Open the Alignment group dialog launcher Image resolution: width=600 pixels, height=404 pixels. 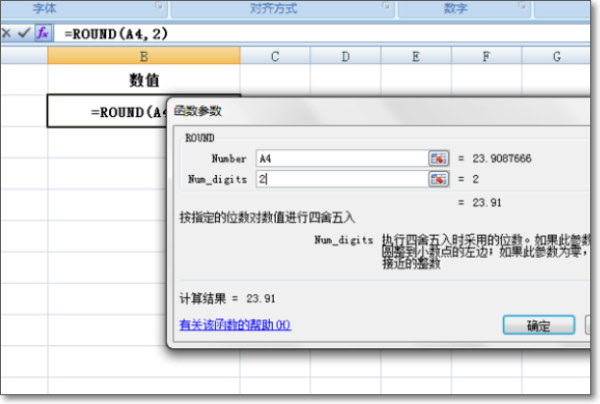386,6
